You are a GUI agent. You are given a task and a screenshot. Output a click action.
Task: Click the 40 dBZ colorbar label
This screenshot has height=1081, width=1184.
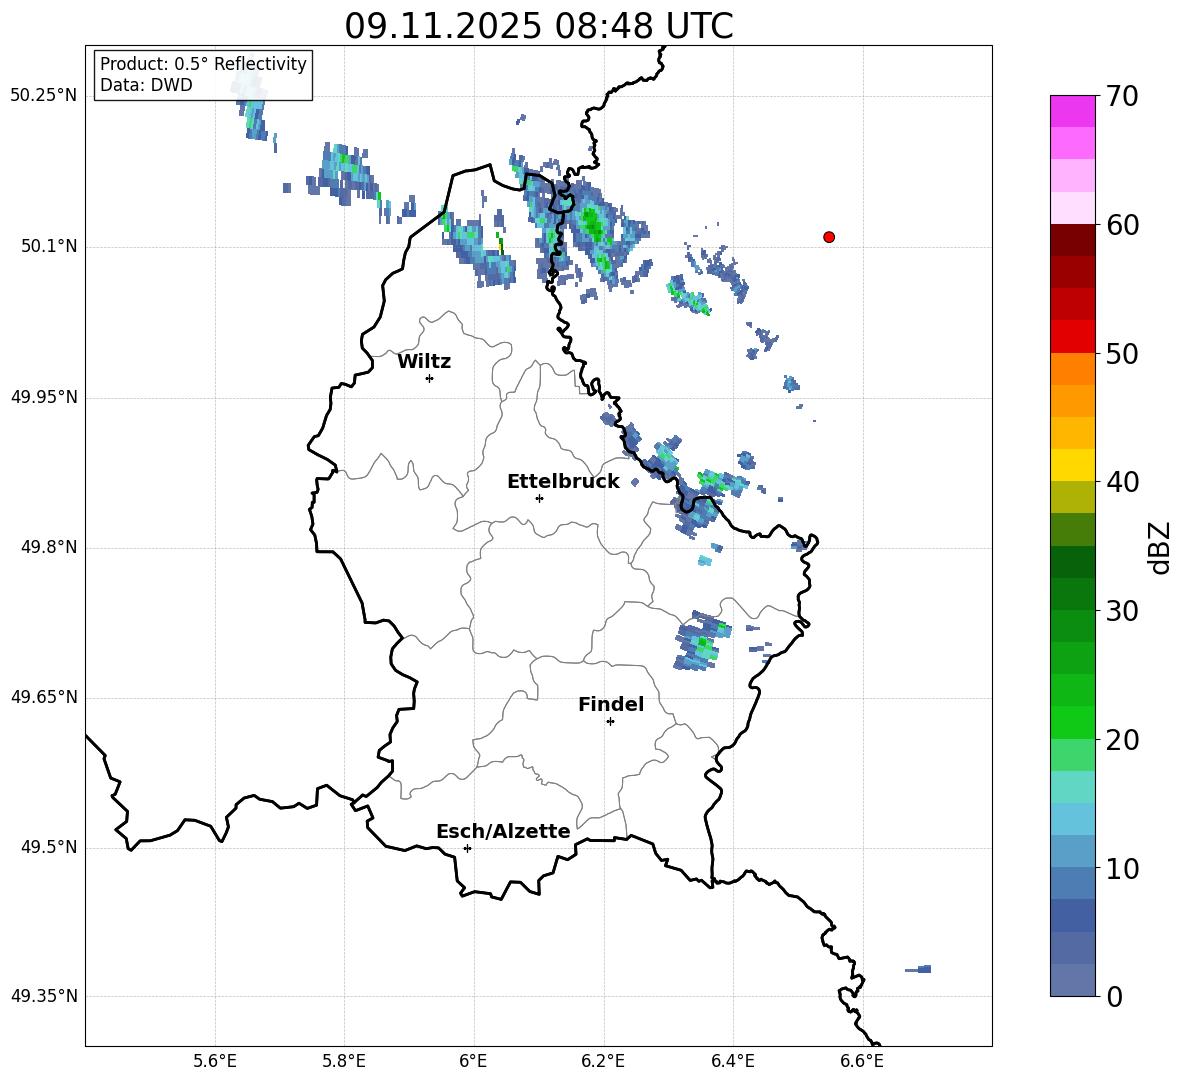1122,482
